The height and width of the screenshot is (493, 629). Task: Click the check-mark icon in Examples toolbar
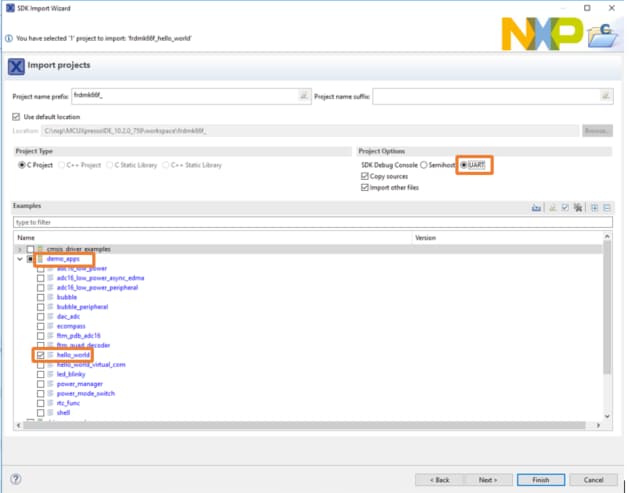(x=565, y=207)
